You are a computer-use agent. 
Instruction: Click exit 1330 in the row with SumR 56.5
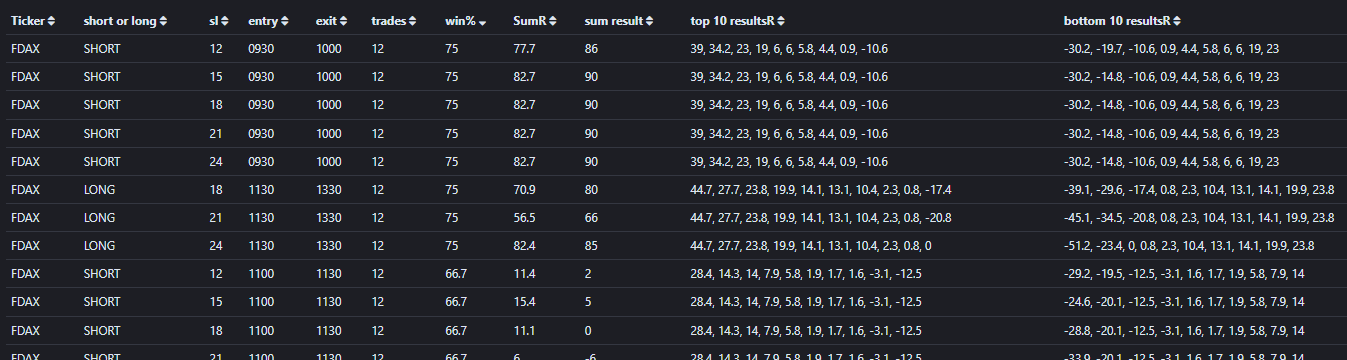point(329,217)
